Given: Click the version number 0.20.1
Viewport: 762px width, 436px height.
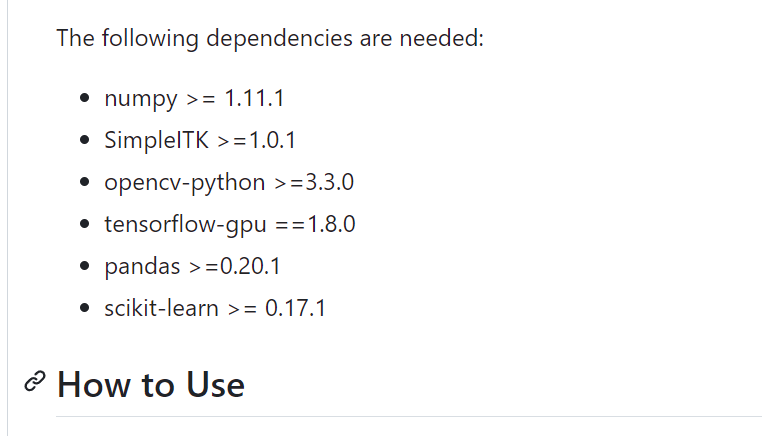Looking at the screenshot, I should coord(250,266).
